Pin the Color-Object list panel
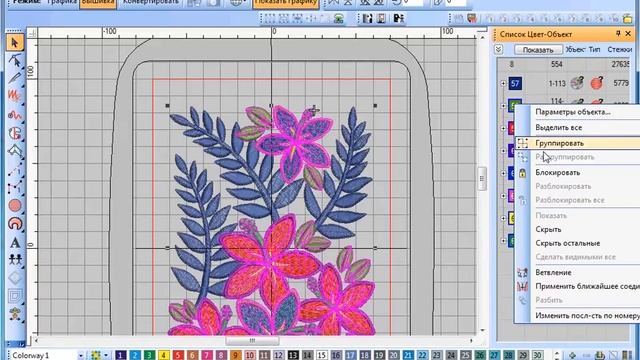Viewport: 640px width, 360px height. click(618, 33)
